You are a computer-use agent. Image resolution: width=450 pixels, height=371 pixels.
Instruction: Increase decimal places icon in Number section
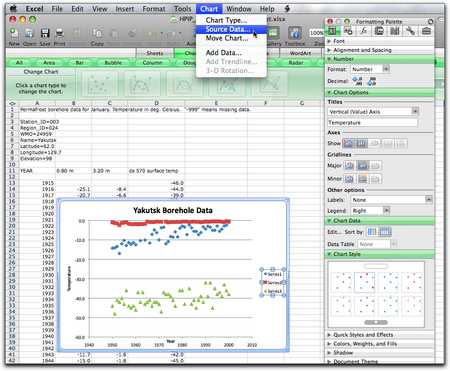point(357,81)
